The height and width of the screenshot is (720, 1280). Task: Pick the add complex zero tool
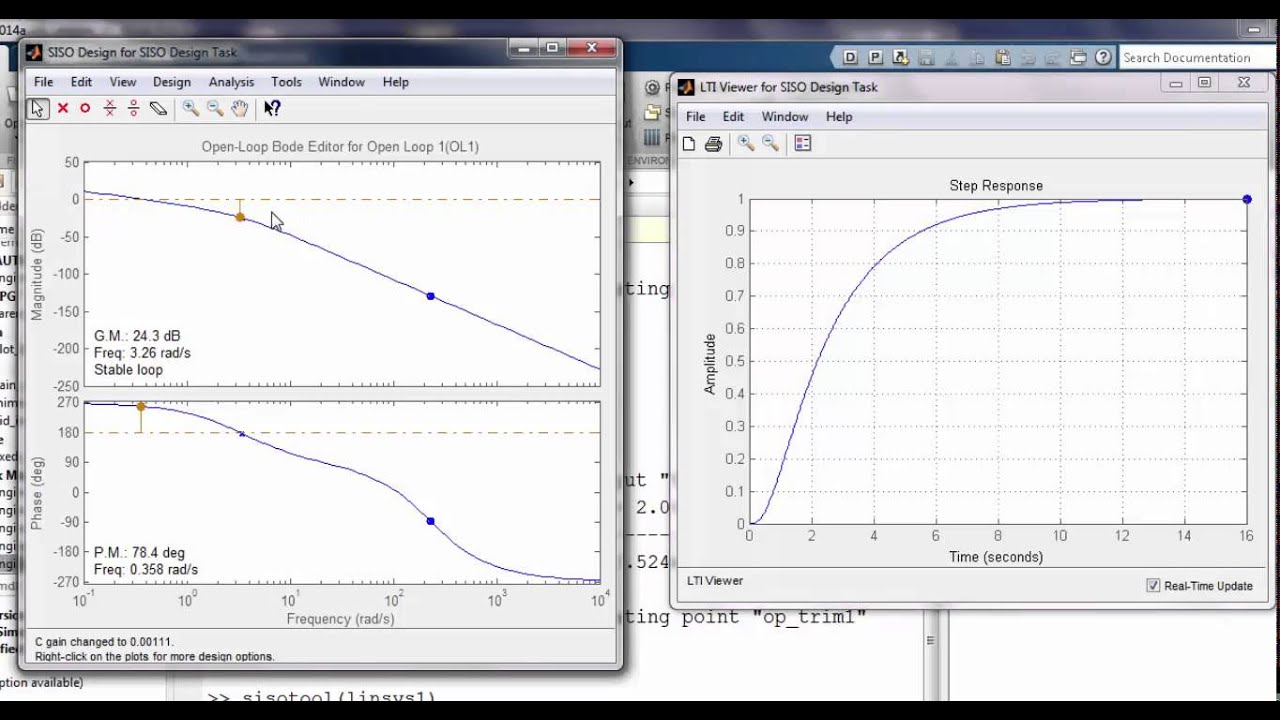(133, 108)
